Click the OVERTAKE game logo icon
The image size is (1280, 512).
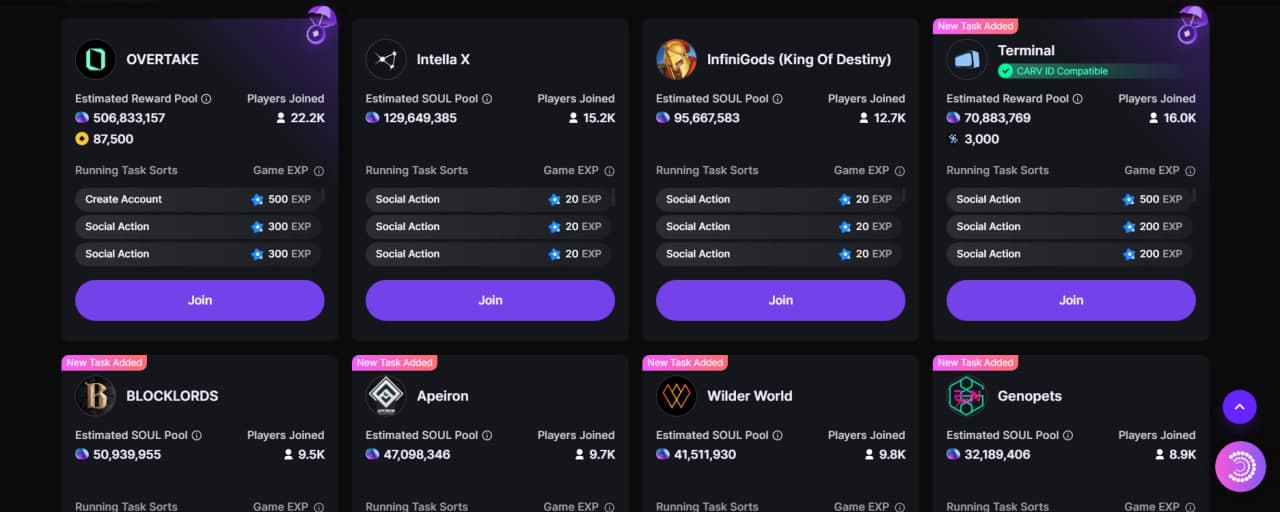click(95, 59)
